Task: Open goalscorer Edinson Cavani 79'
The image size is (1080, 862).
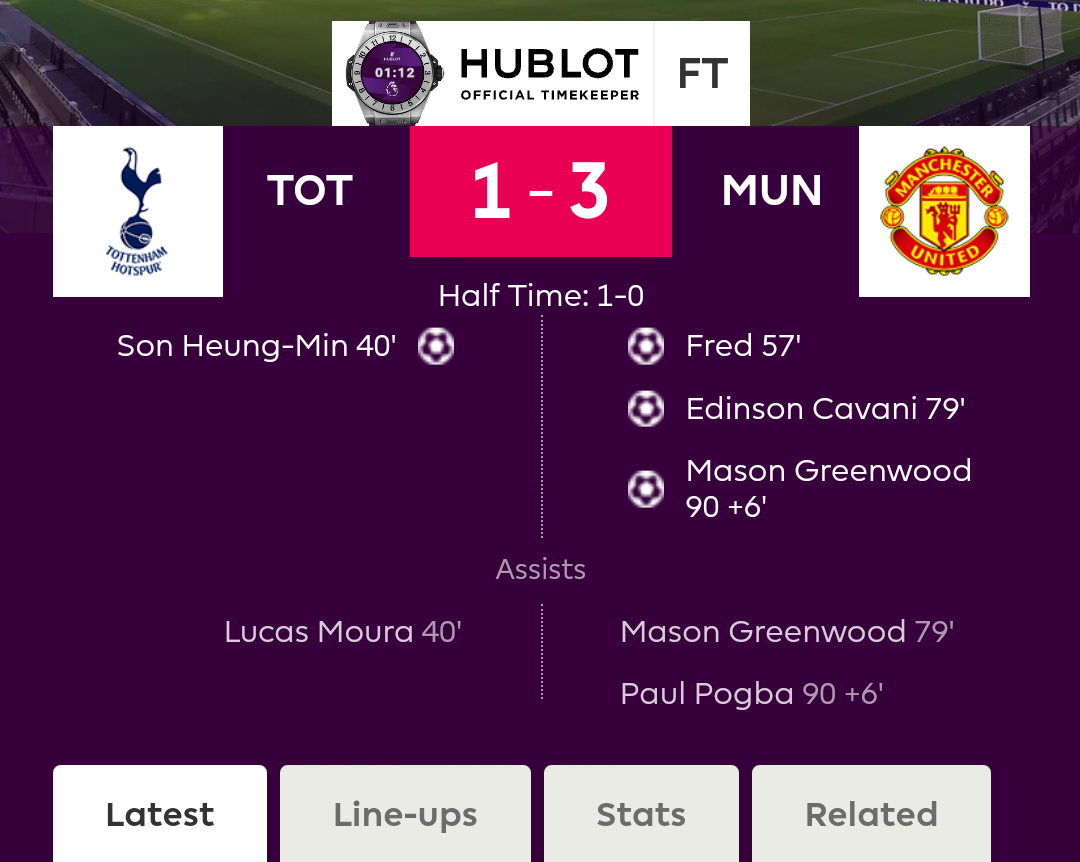Action: click(825, 409)
